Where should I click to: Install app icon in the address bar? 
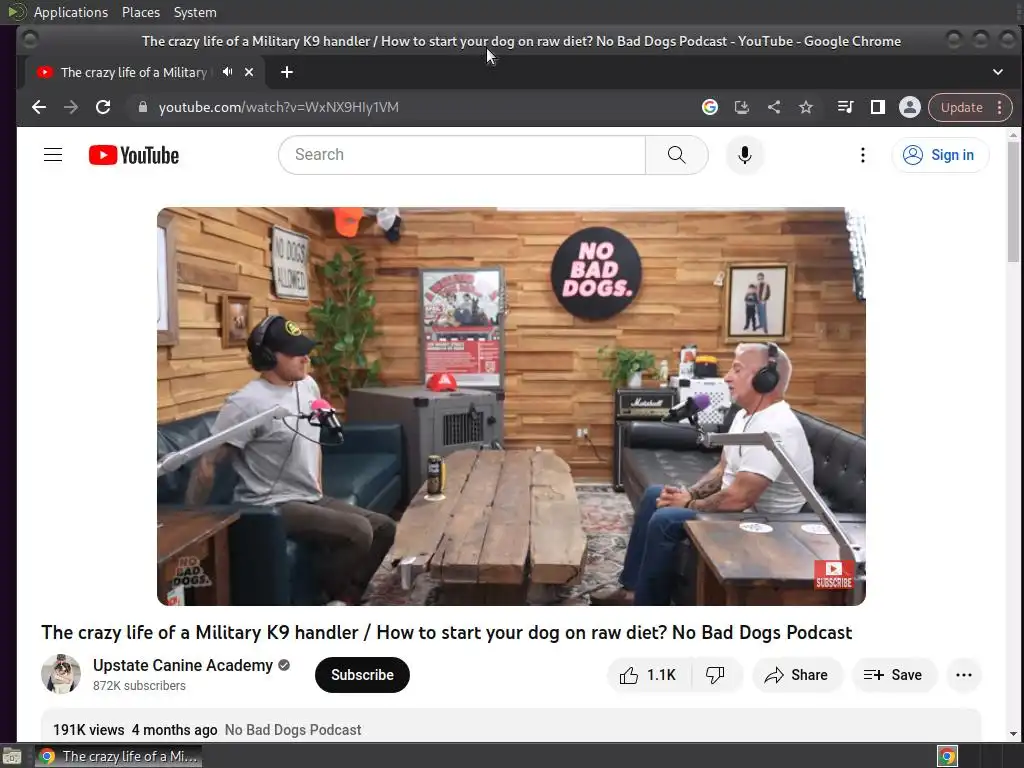[x=742, y=107]
